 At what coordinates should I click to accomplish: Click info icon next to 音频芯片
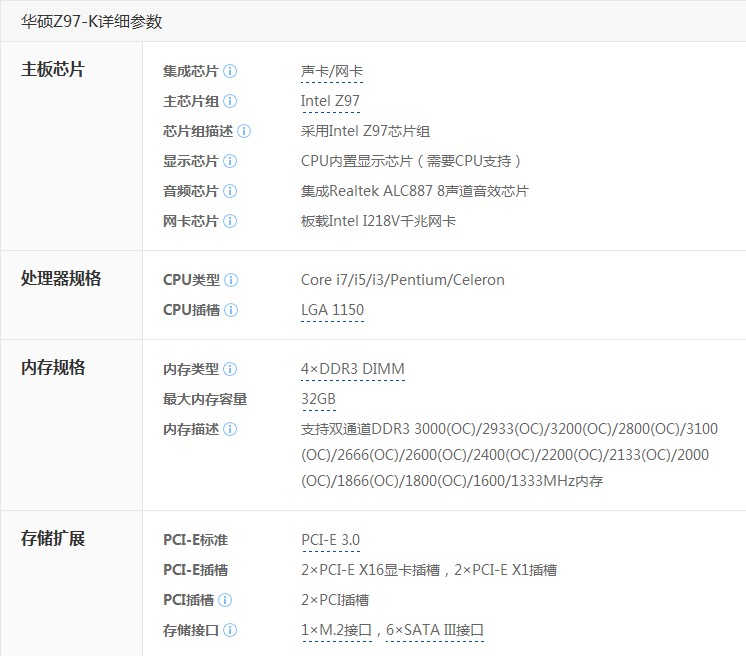coord(230,191)
